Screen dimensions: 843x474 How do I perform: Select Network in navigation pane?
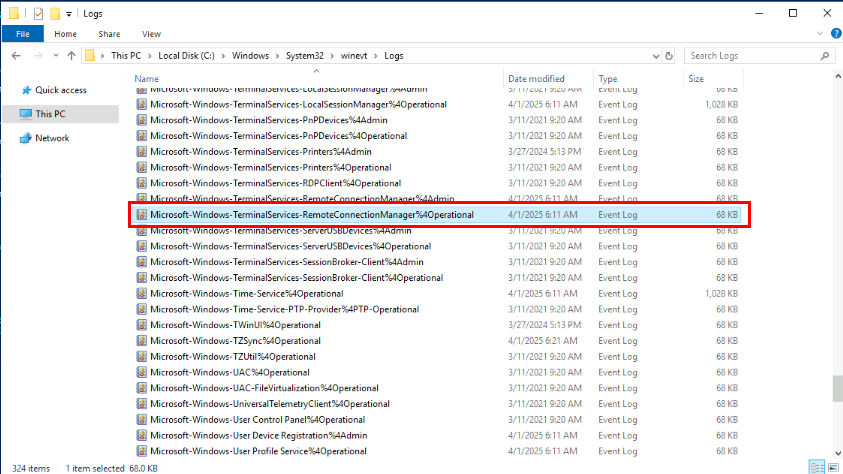coord(52,138)
